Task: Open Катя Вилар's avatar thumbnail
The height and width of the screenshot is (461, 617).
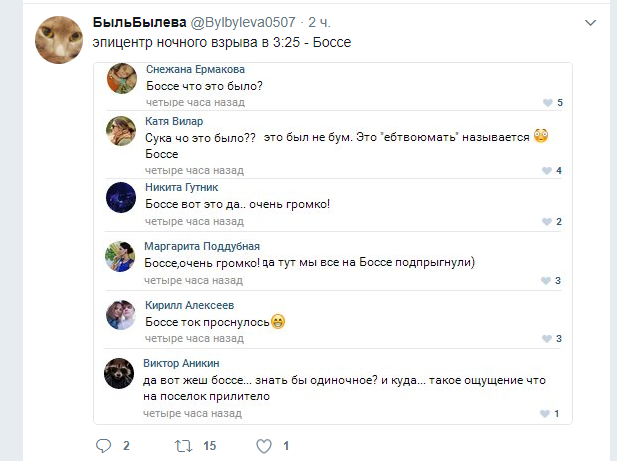Action: pyautogui.click(x=121, y=130)
